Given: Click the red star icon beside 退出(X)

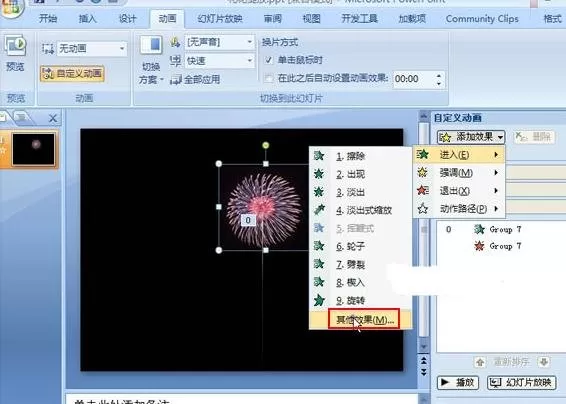Looking at the screenshot, I should (x=422, y=190).
